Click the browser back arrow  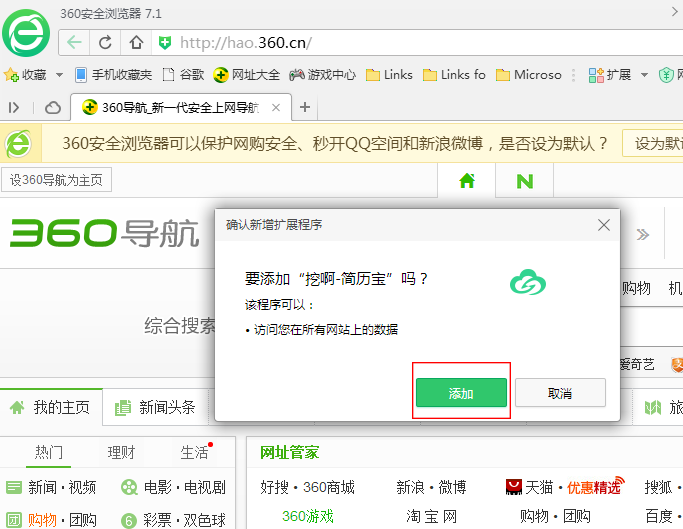74,42
